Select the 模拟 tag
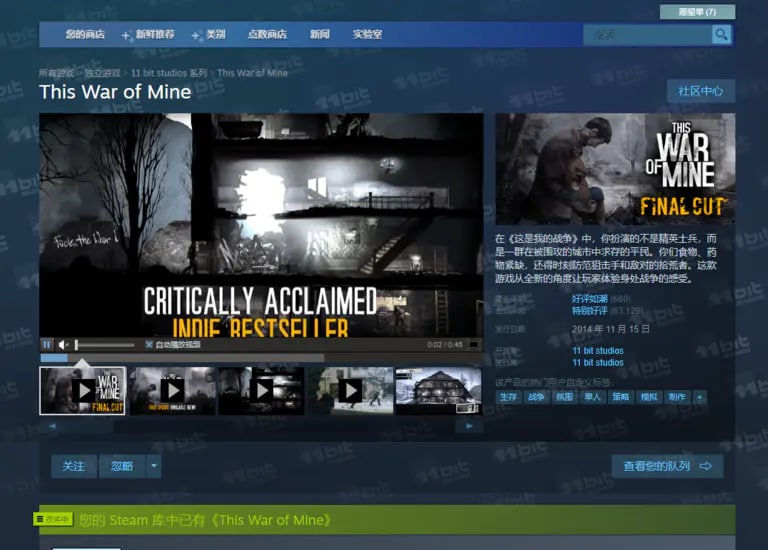The height and width of the screenshot is (550, 768). click(x=649, y=397)
